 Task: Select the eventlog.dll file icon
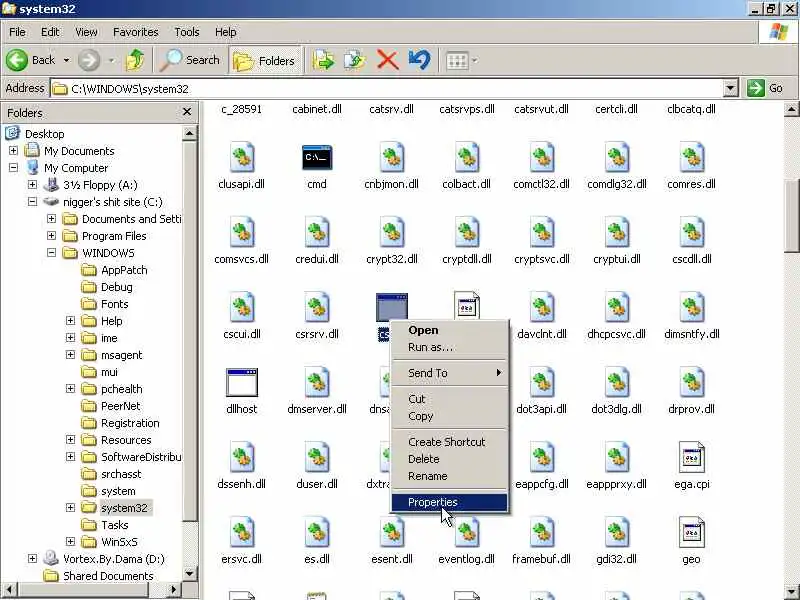tap(467, 532)
